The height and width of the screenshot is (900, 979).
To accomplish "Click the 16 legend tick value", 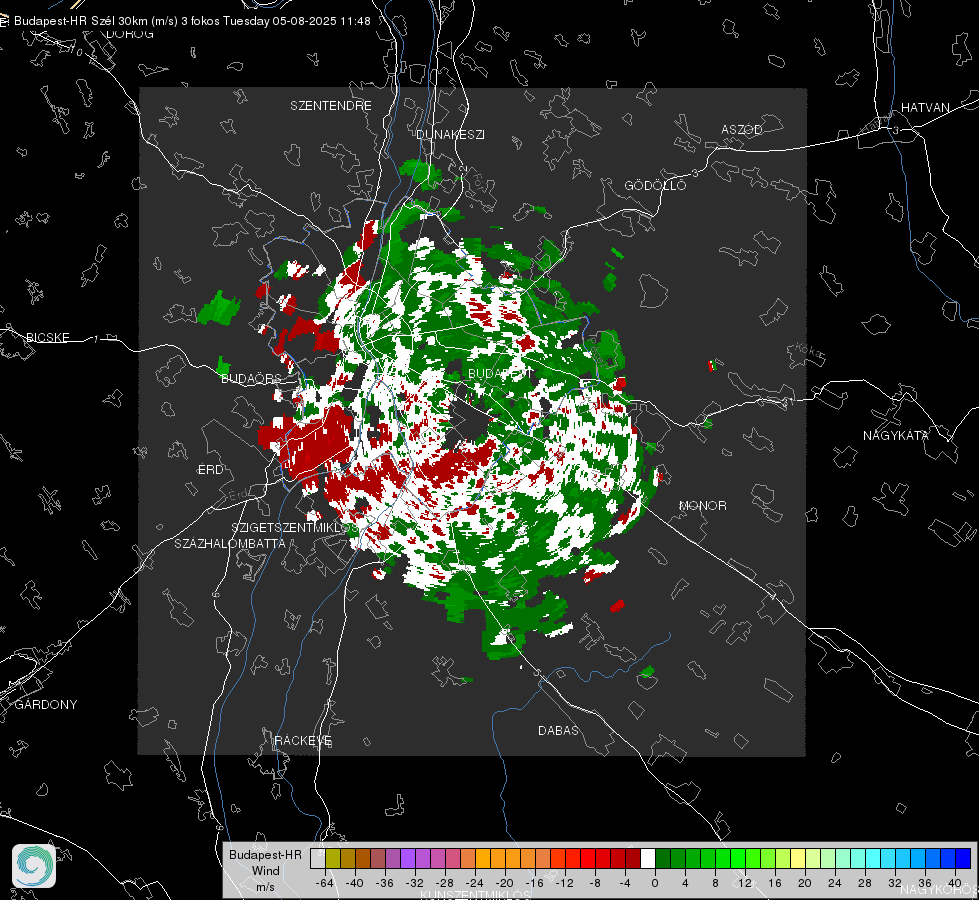I will tap(775, 883).
